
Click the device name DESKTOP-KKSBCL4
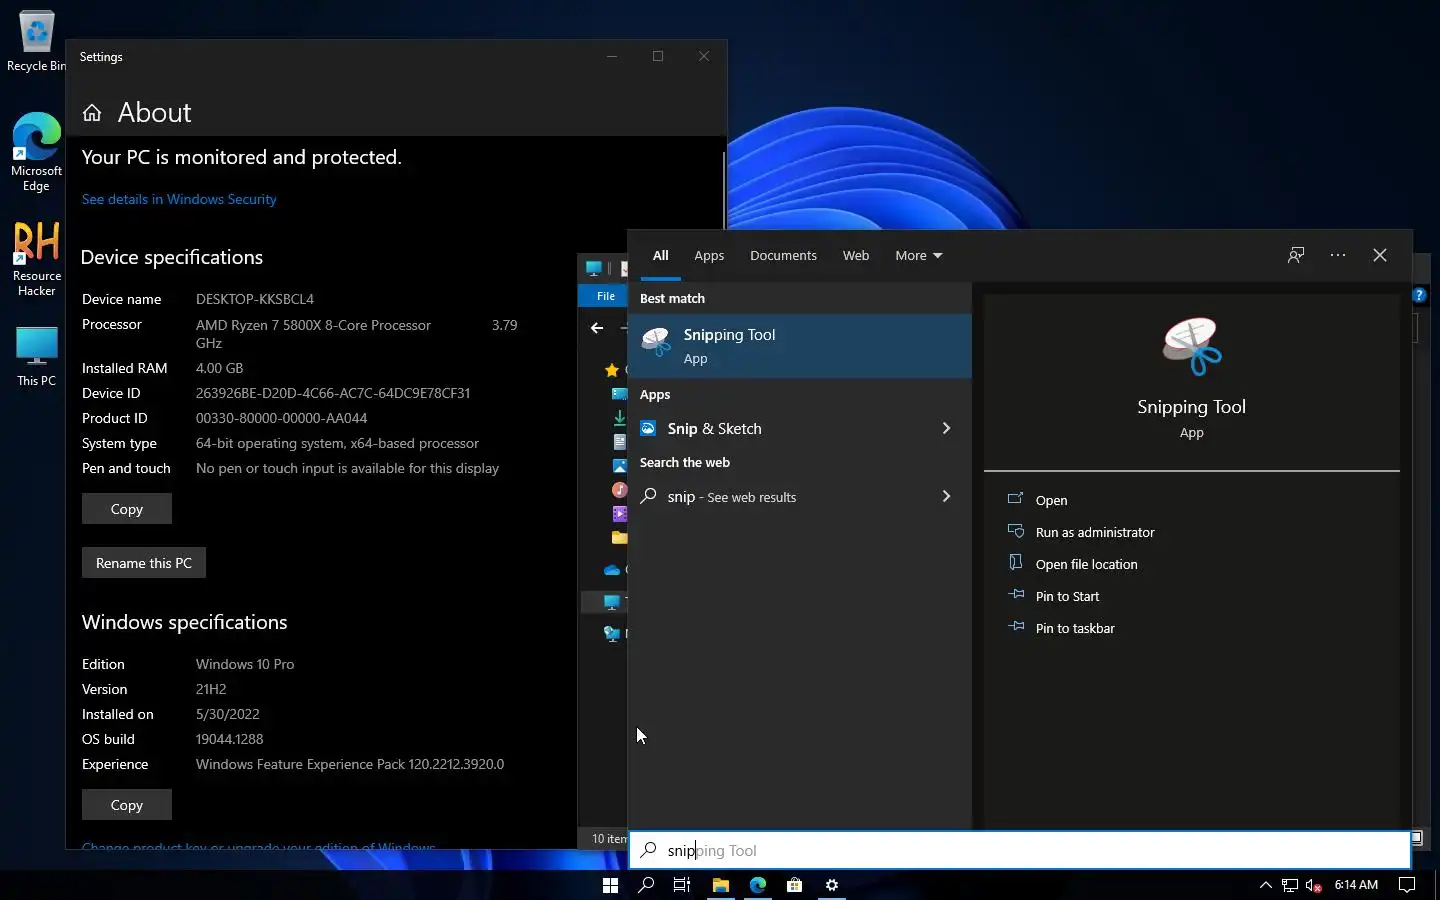[255, 299]
